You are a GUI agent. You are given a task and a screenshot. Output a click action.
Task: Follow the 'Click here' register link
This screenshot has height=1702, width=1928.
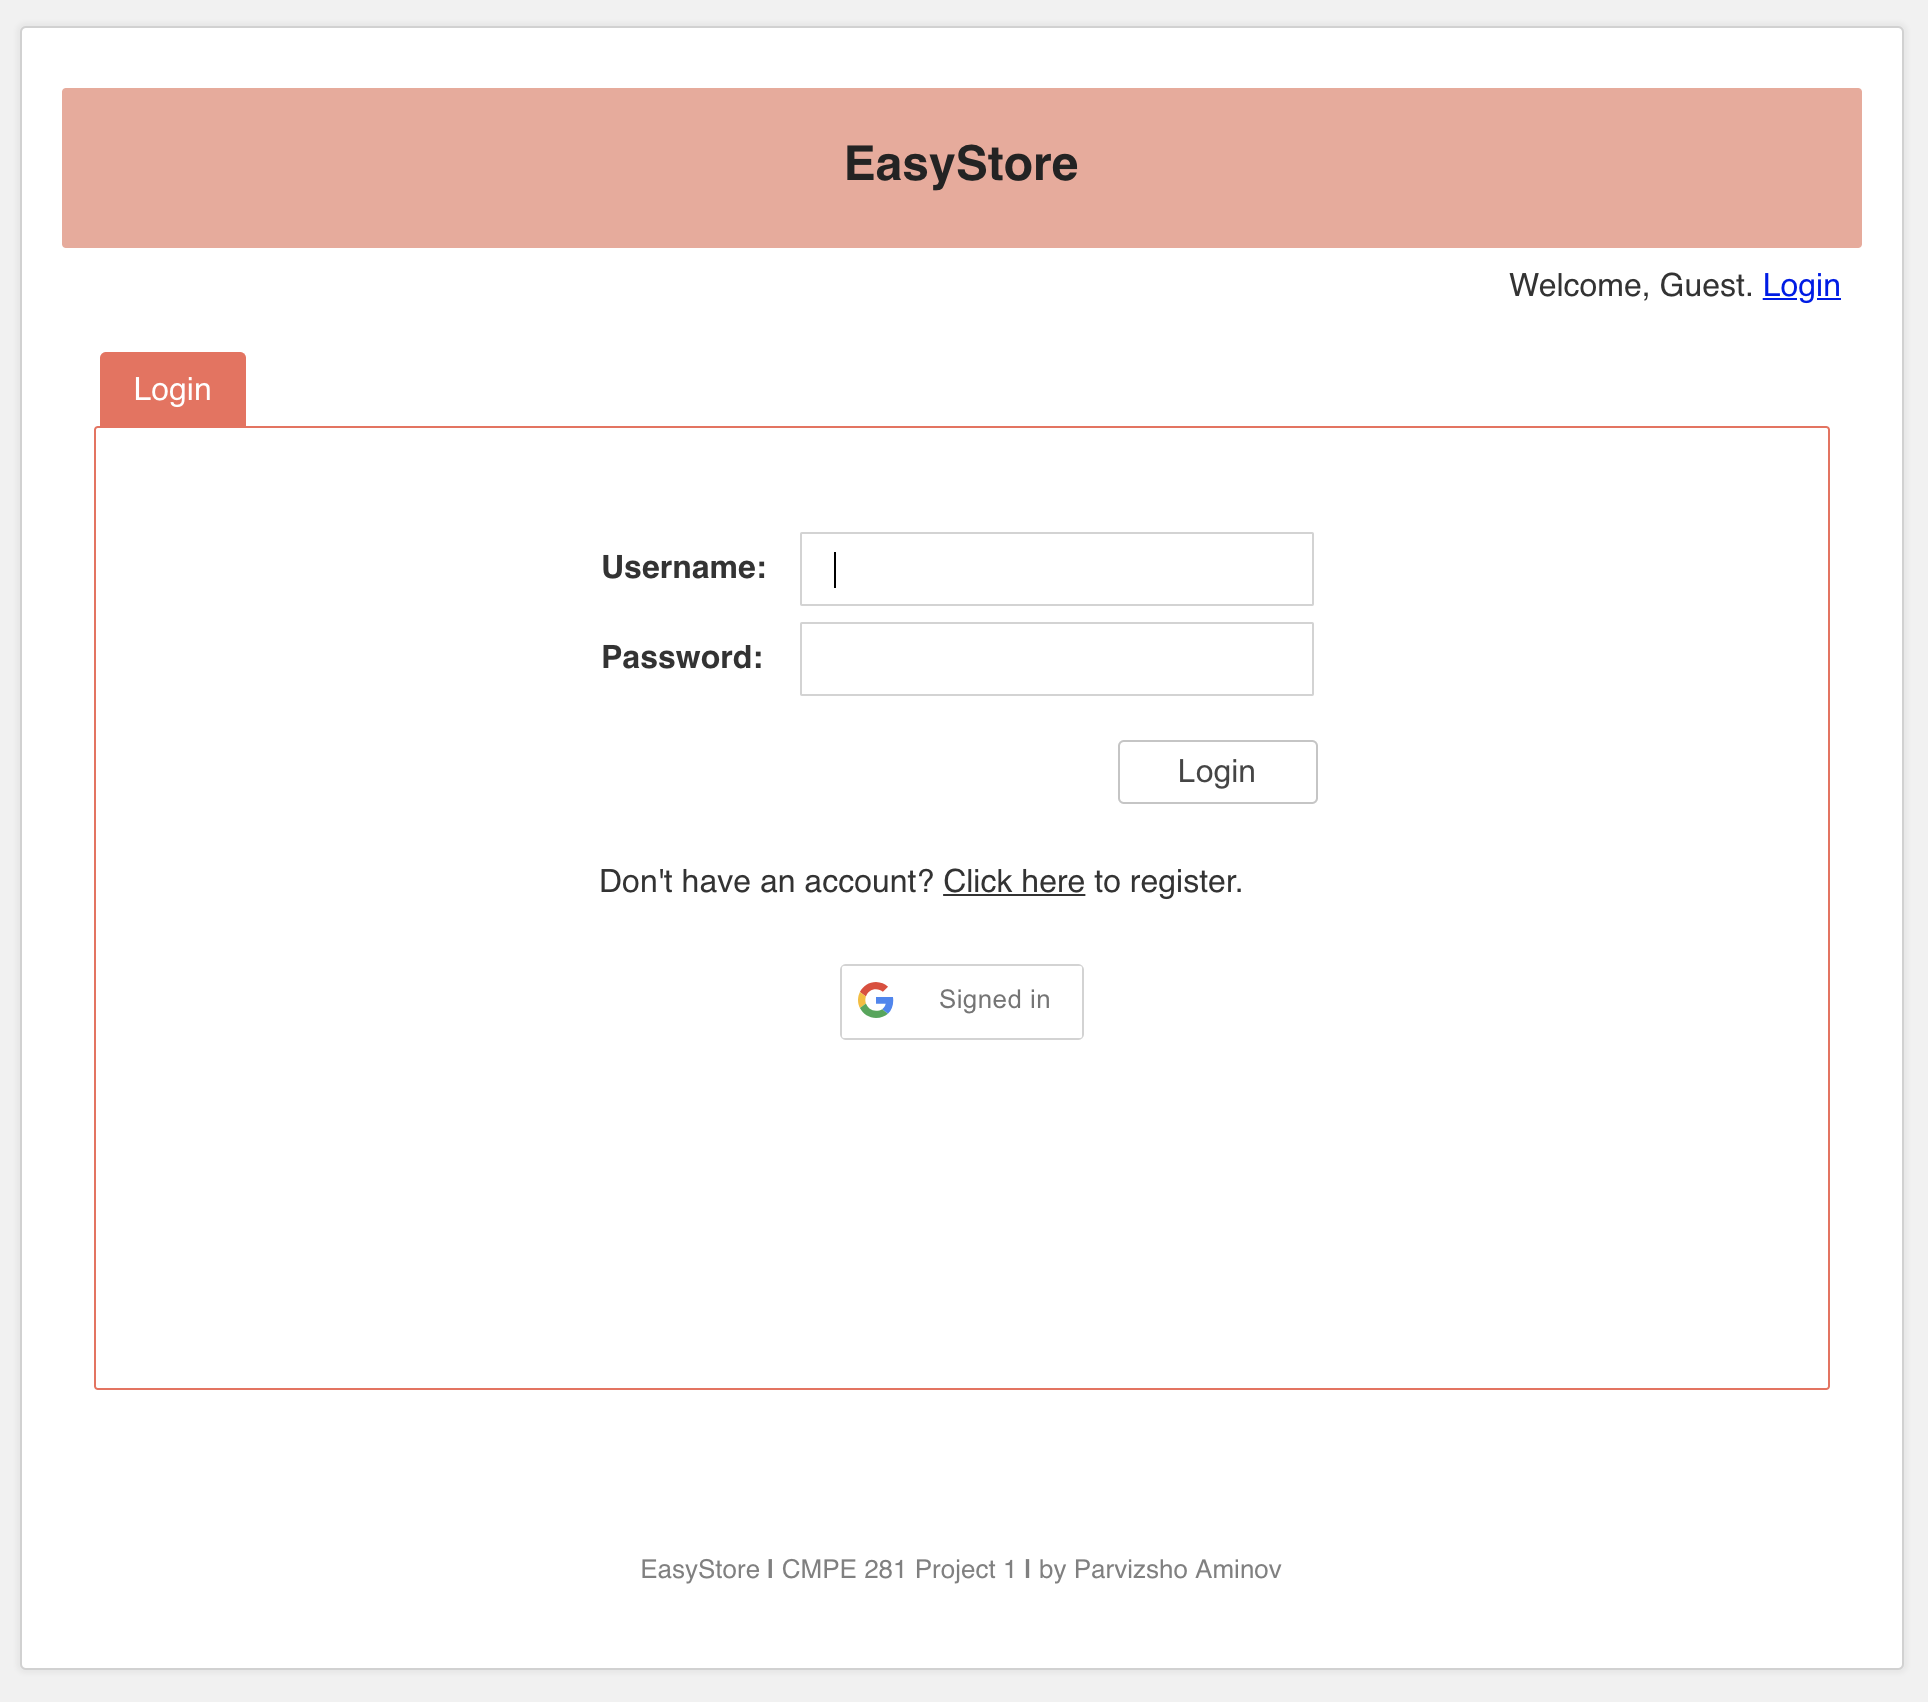tap(1013, 882)
